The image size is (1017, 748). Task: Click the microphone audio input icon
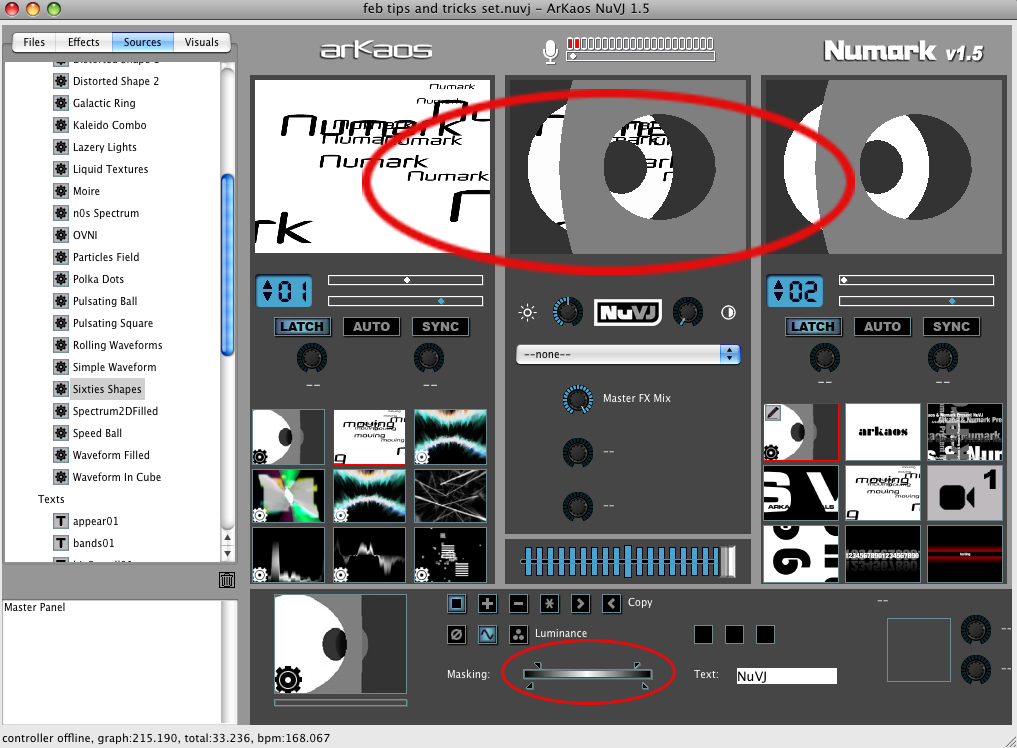click(x=550, y=52)
